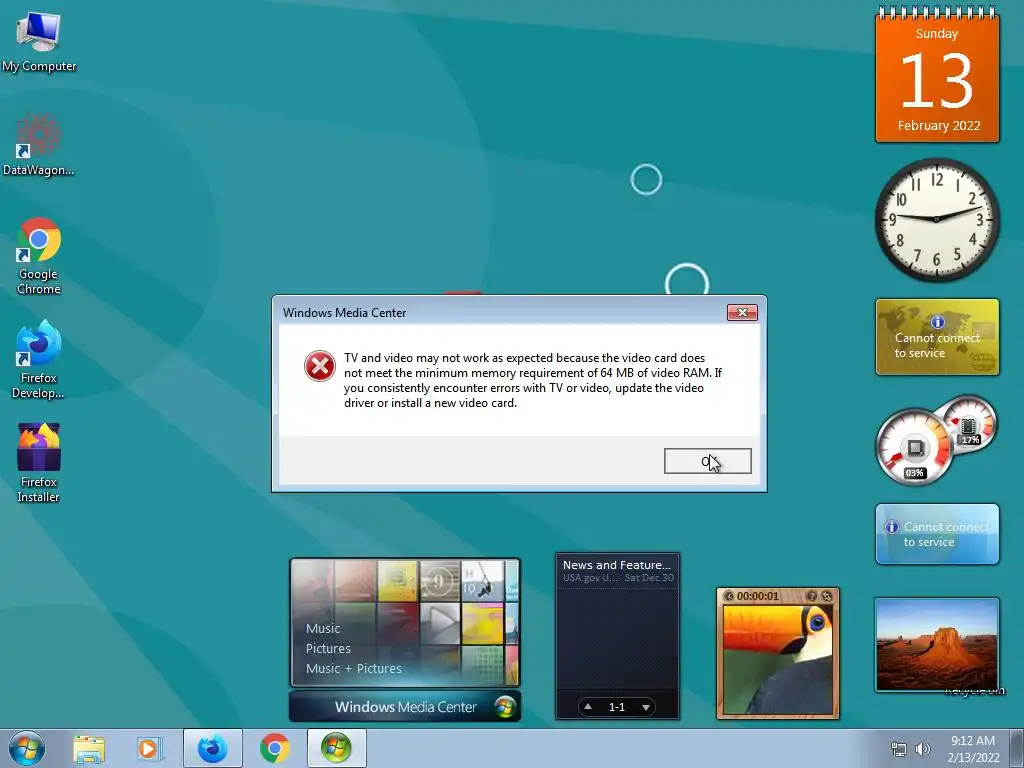Open the My Computer desktop icon

(39, 41)
